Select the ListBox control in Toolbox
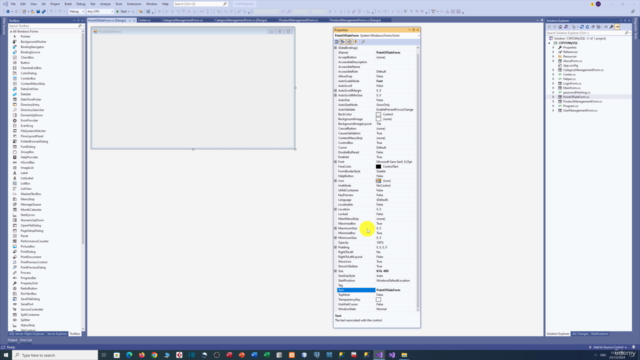Viewport: 640px width, 360px height. (x=26, y=184)
